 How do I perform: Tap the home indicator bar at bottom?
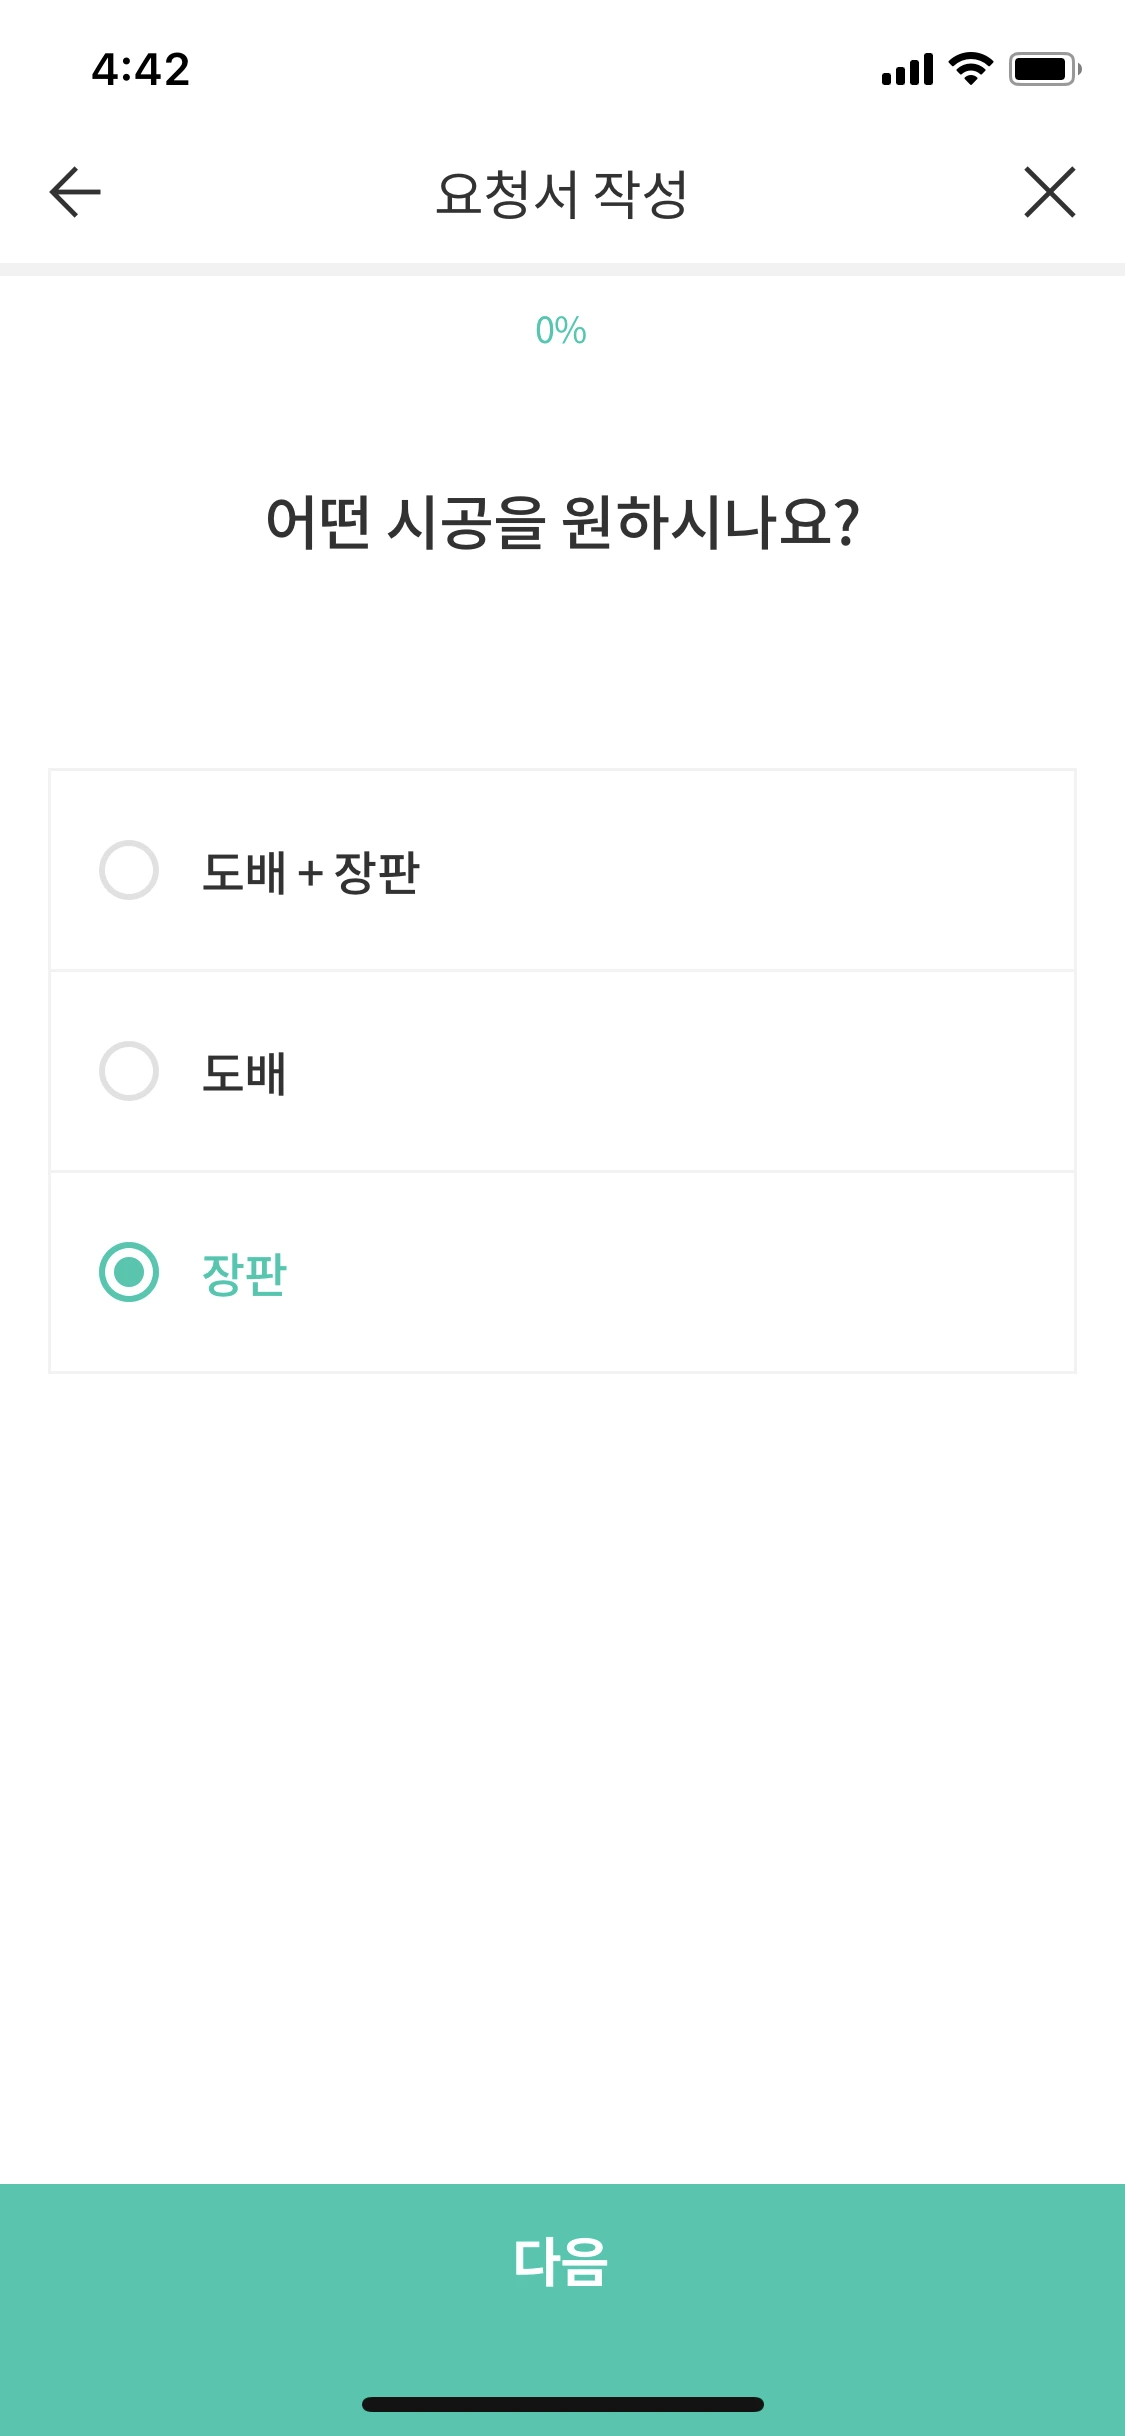[562, 2406]
